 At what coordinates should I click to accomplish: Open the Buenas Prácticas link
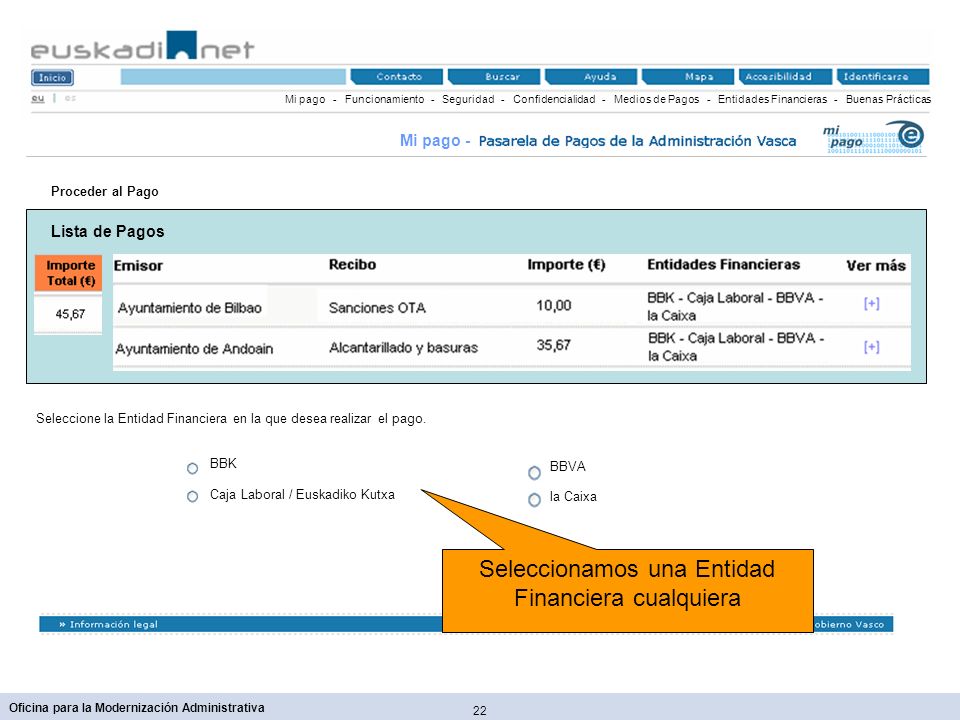click(888, 99)
